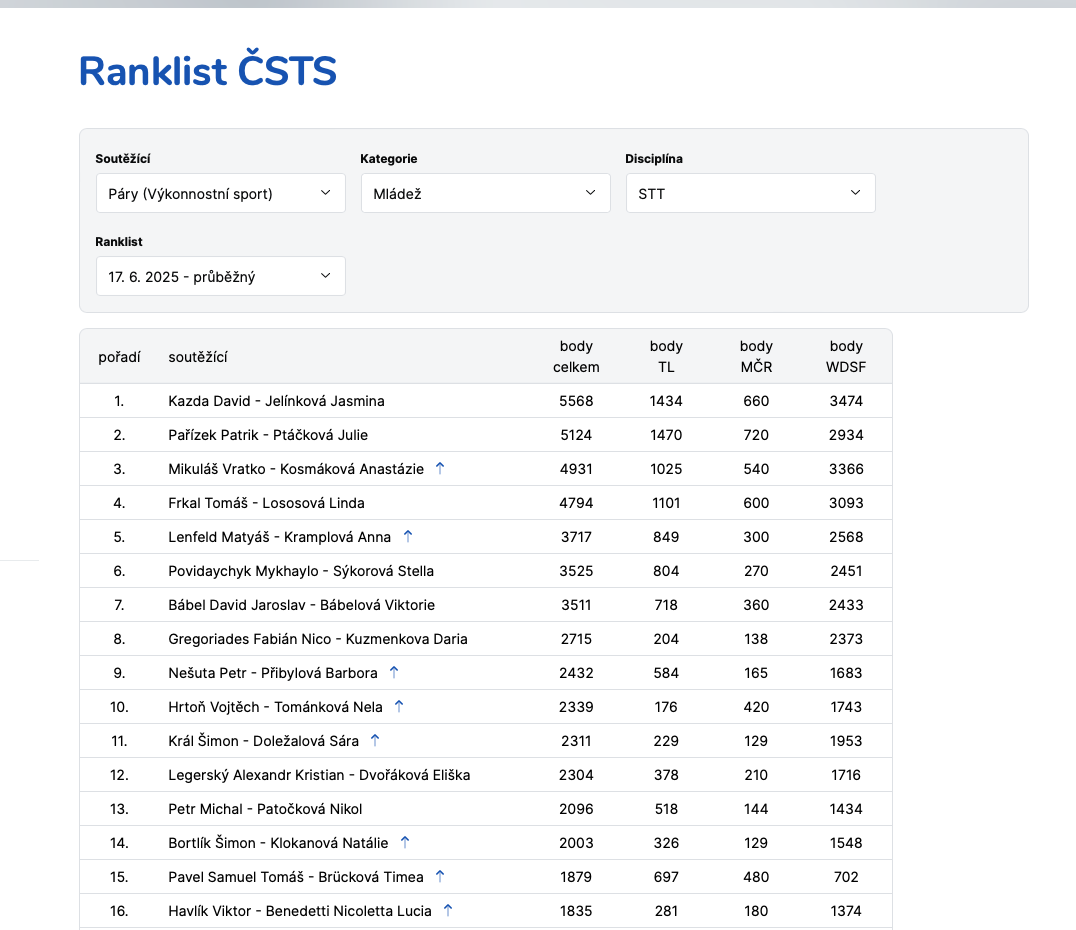The image size is (1076, 930).
Task: Select couple Petr Michal - Patočková Nikol
Action: 266,809
